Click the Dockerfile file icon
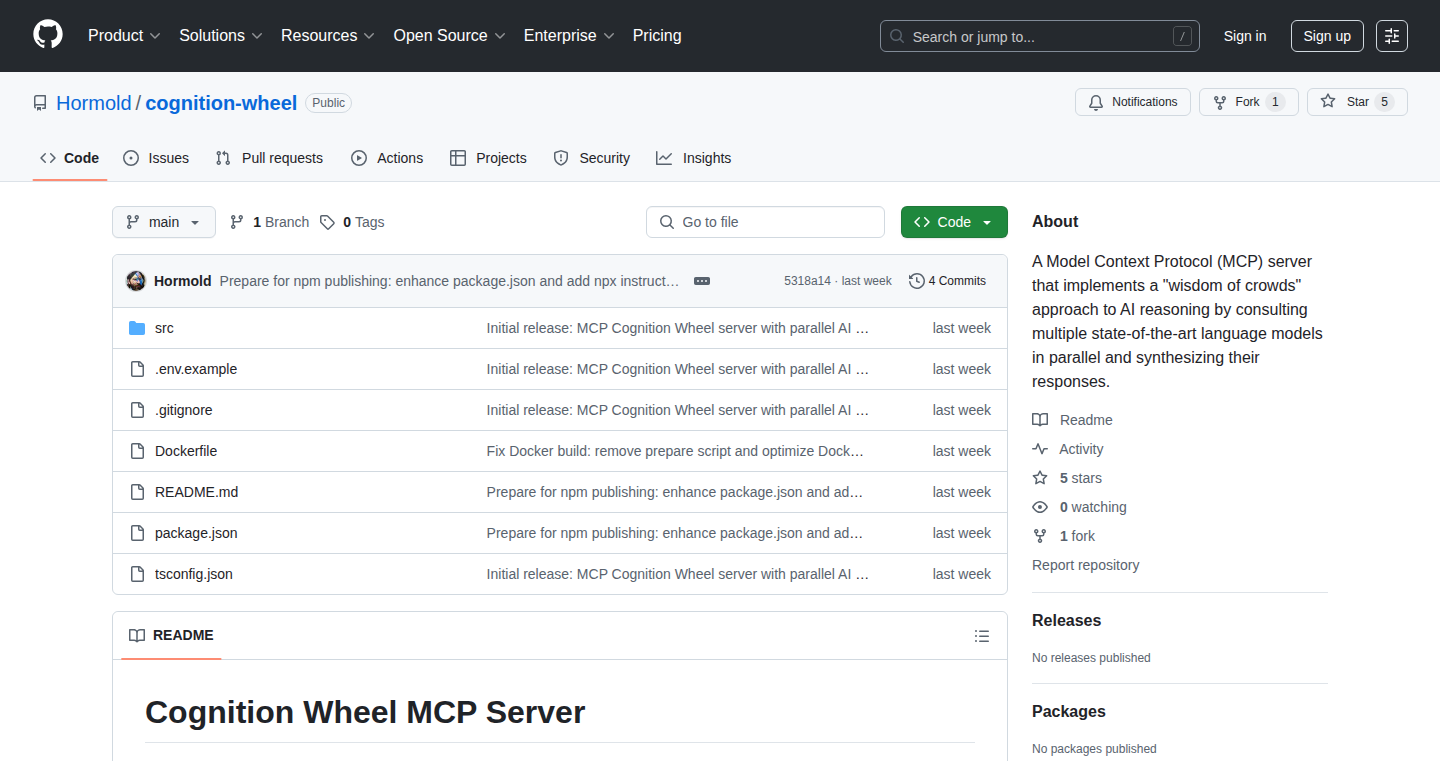The height and width of the screenshot is (761, 1440). click(x=137, y=451)
